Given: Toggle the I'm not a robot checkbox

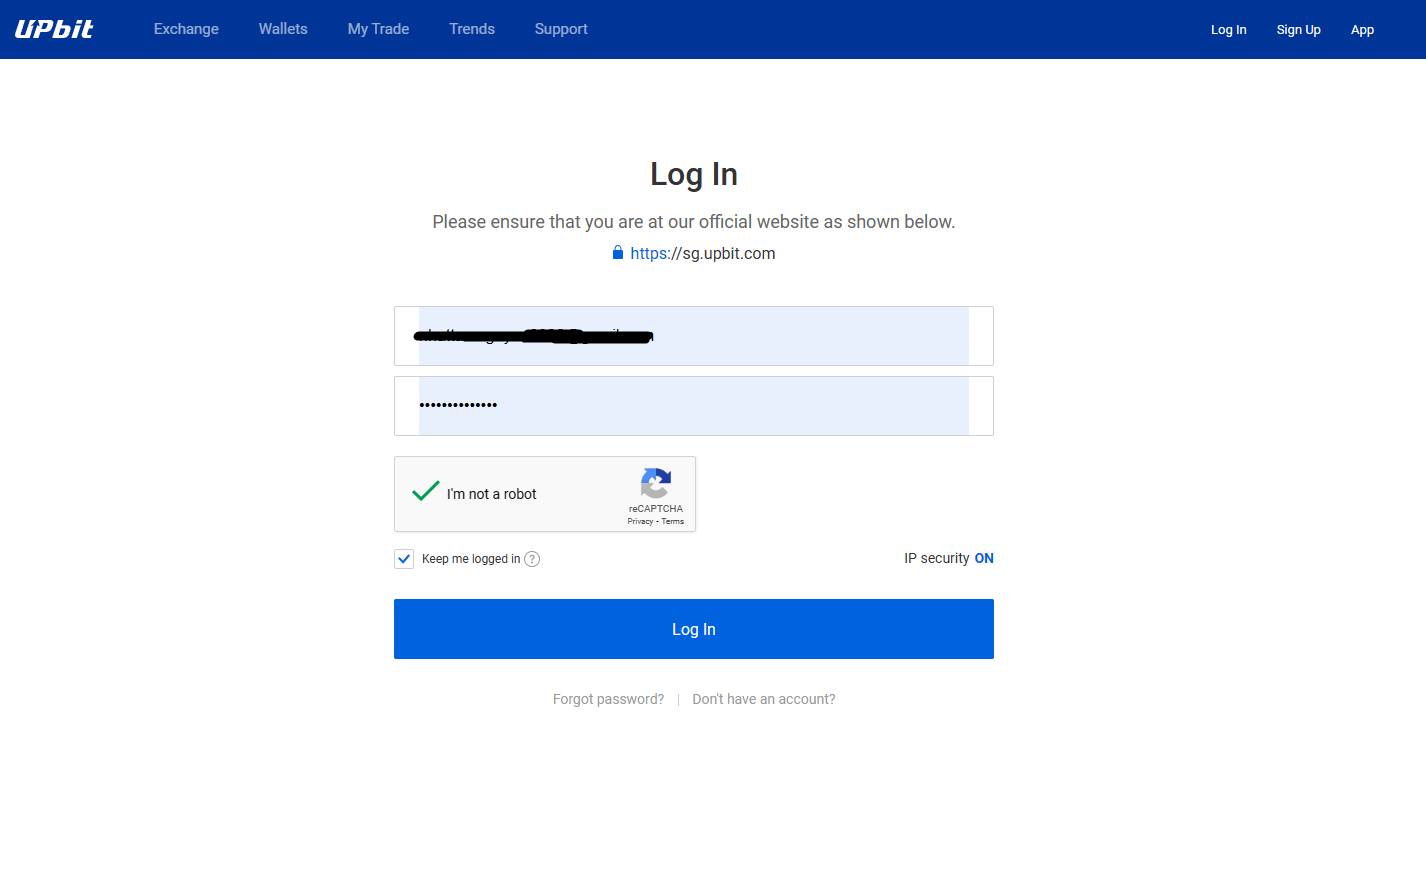Looking at the screenshot, I should click(426, 492).
